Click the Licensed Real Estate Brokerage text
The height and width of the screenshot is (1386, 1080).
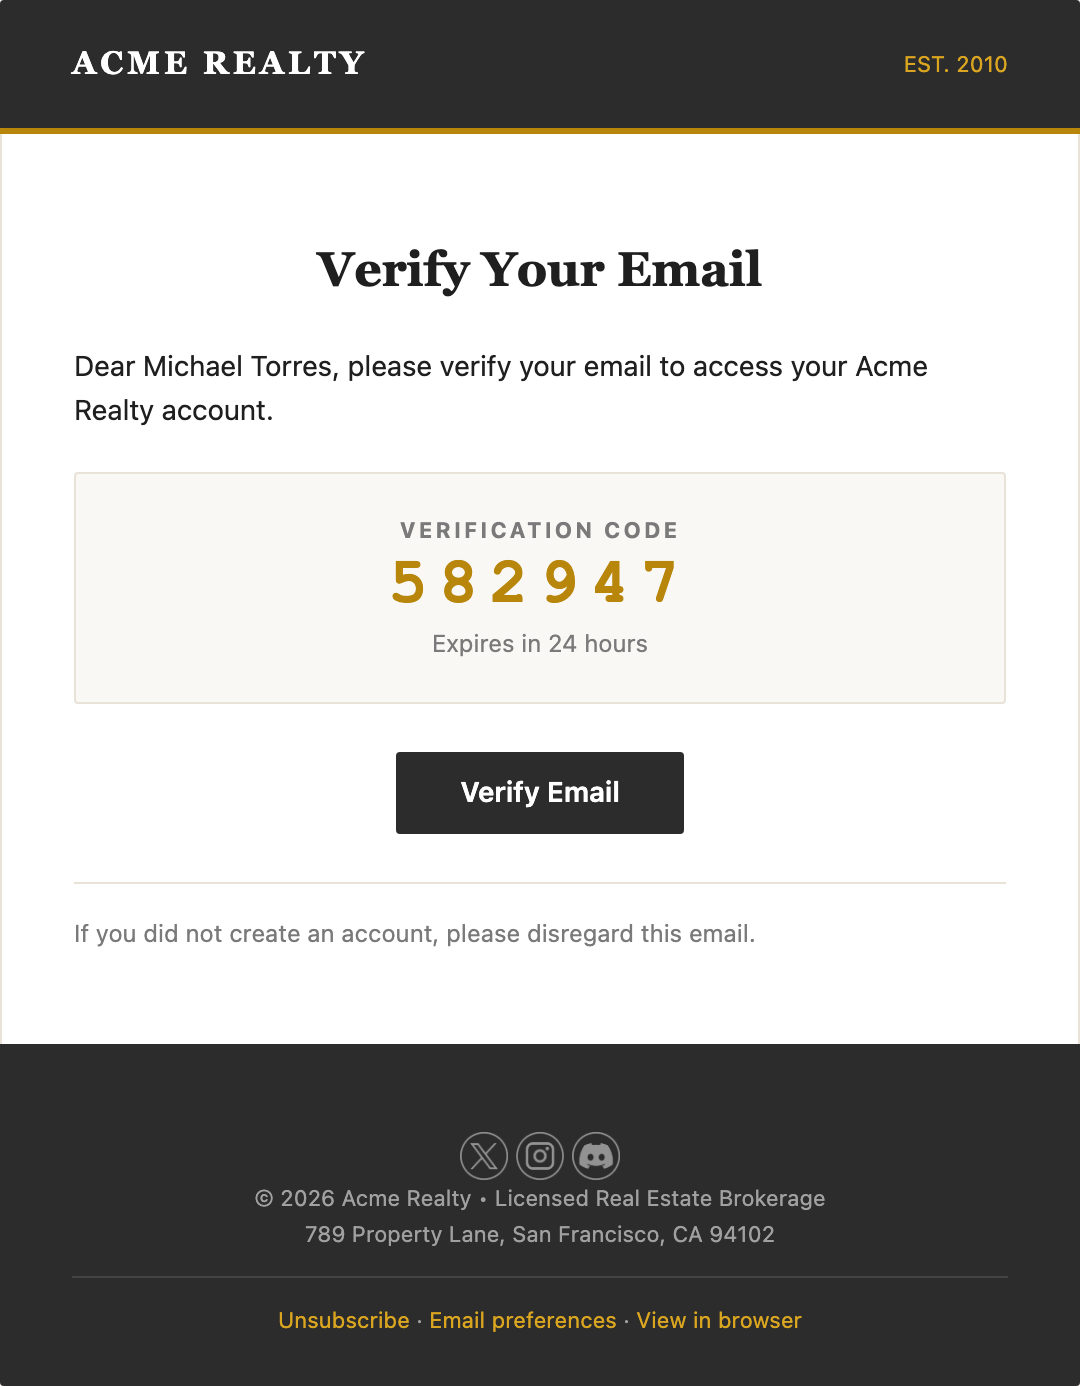click(660, 1198)
